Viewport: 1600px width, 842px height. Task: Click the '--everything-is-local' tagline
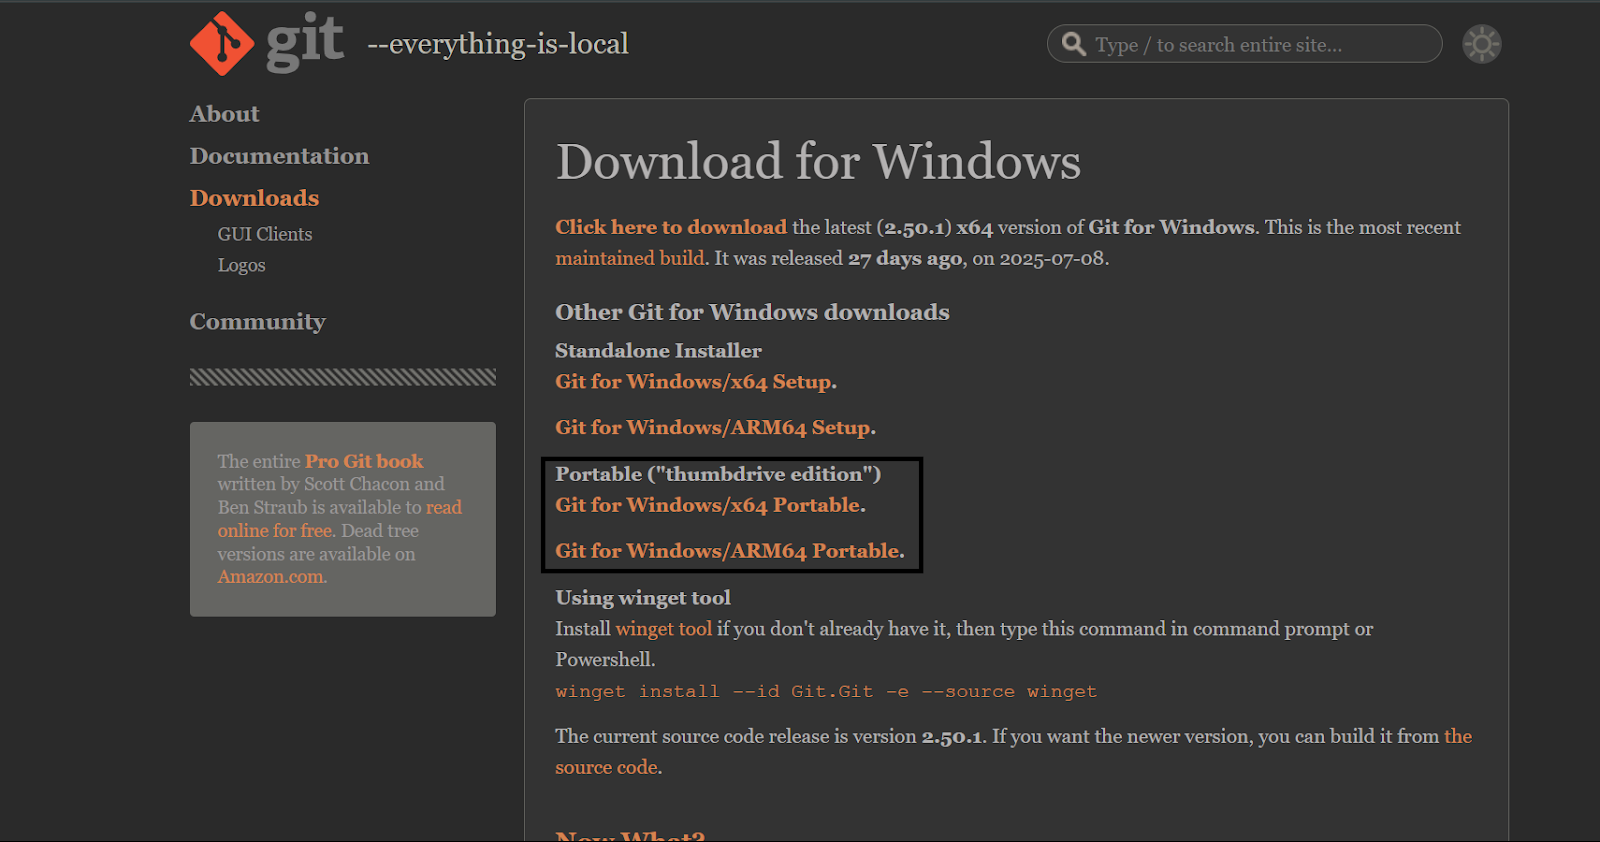pyautogui.click(x=498, y=44)
